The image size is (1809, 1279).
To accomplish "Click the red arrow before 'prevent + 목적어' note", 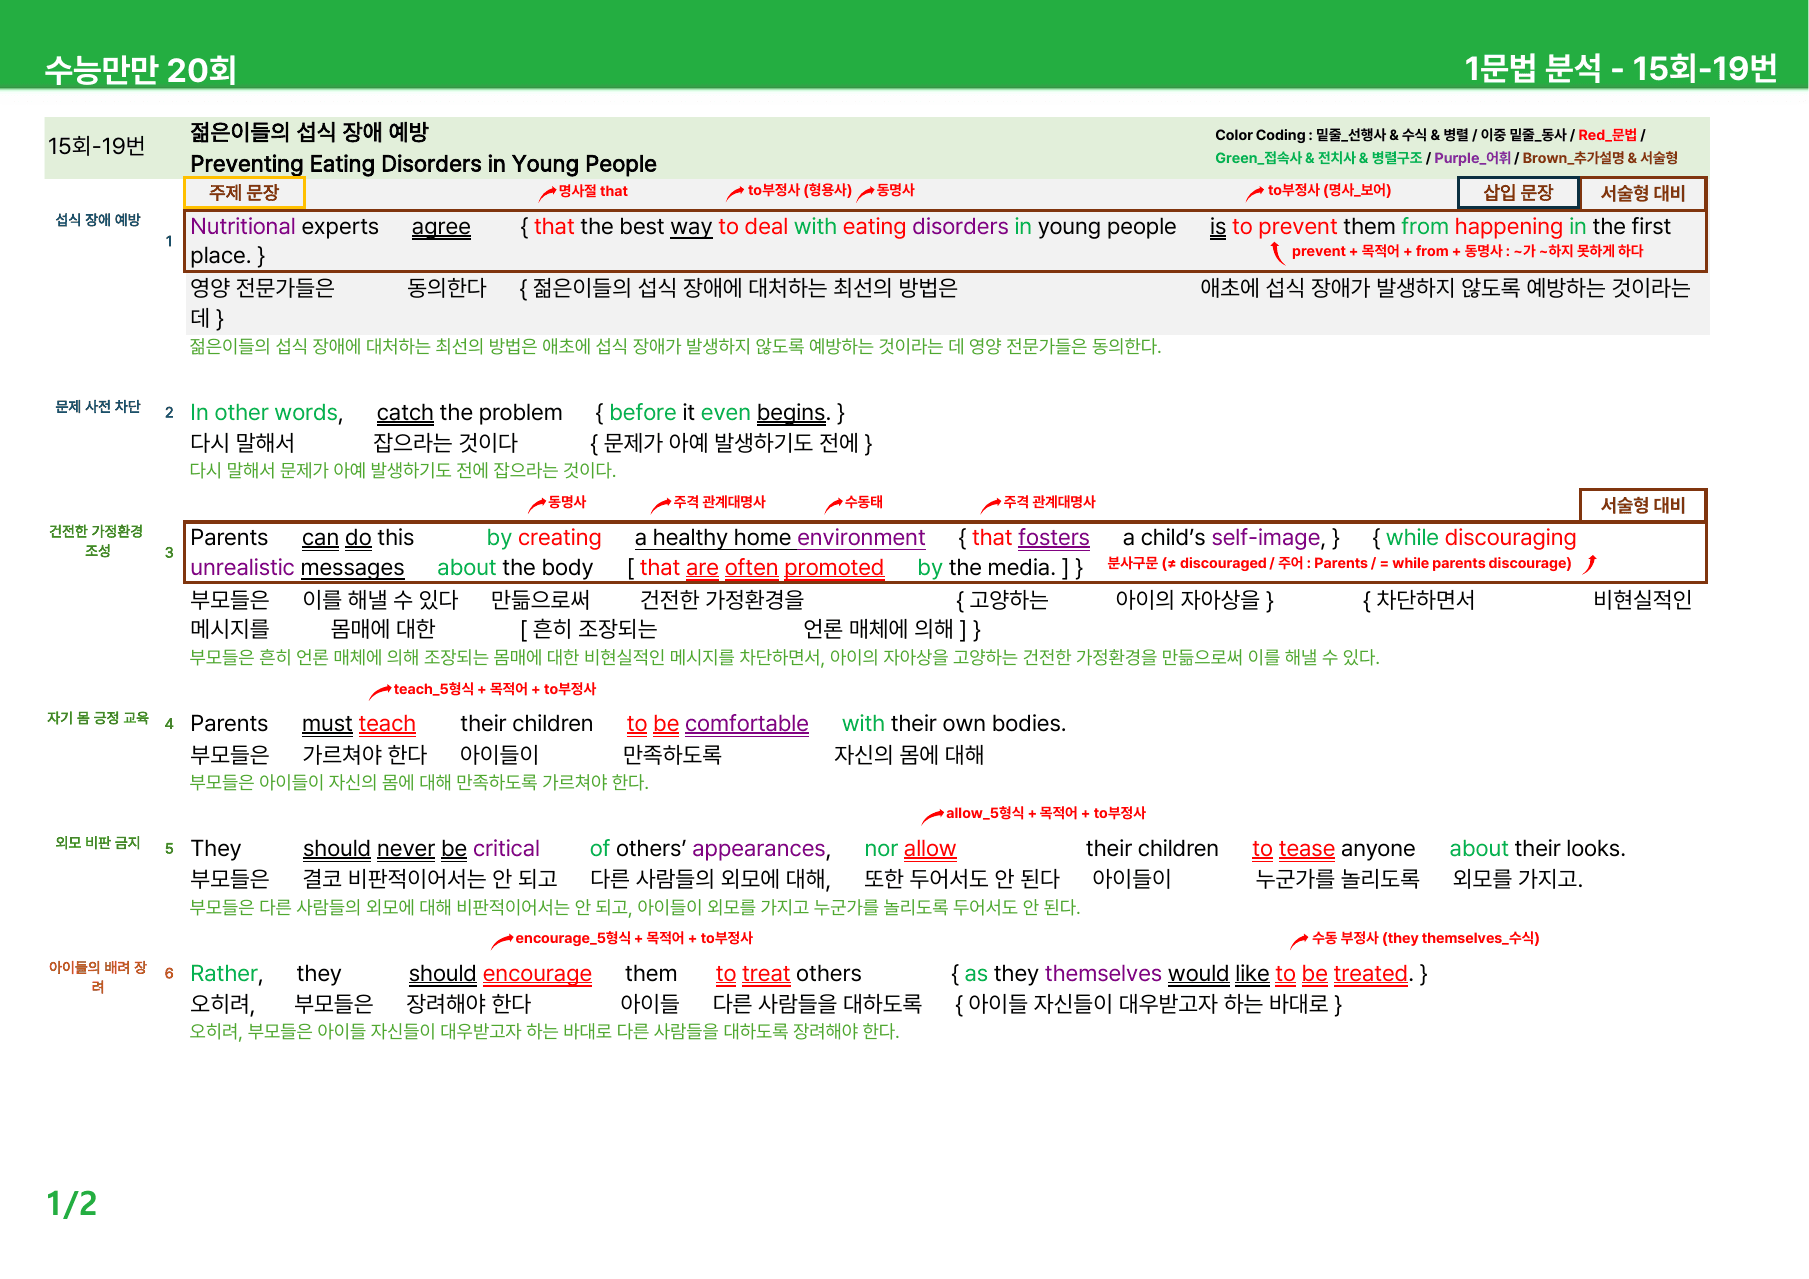I will [1277, 252].
